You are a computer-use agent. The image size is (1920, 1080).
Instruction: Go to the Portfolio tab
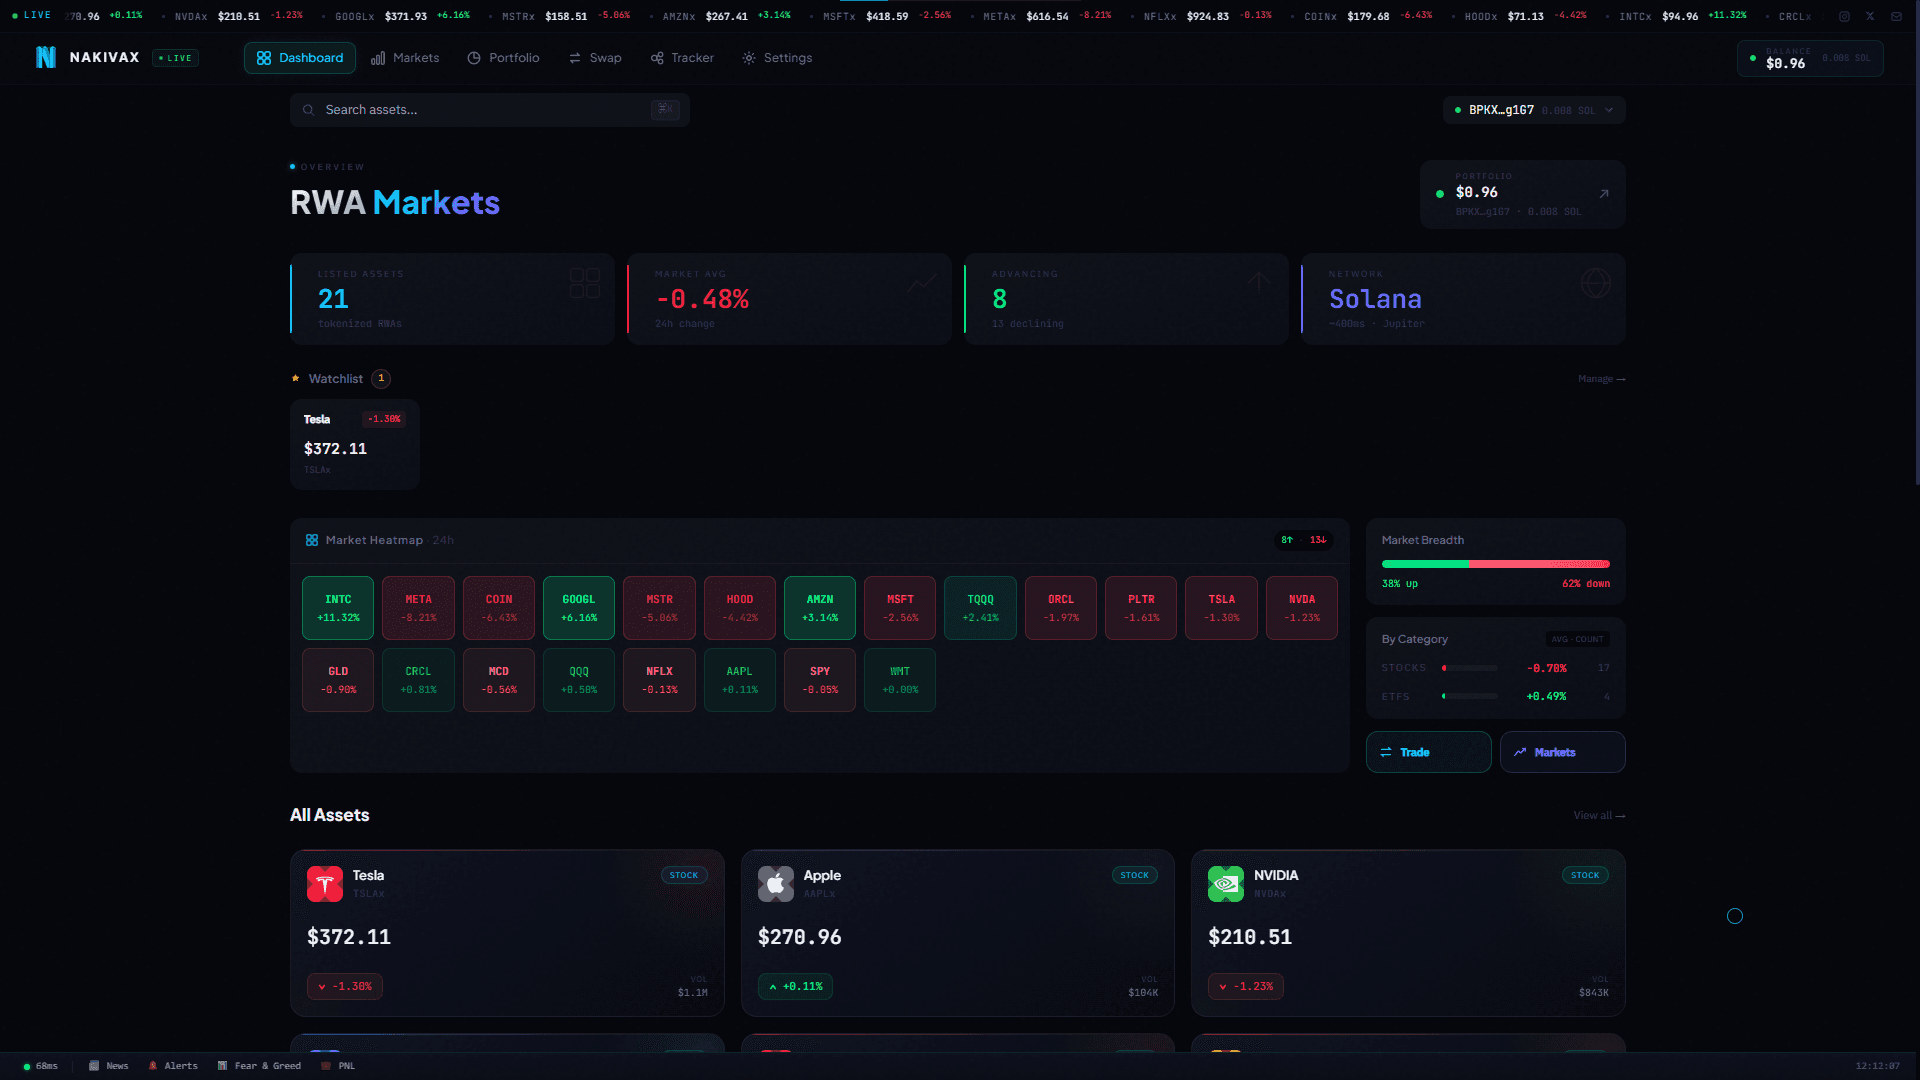click(x=504, y=58)
